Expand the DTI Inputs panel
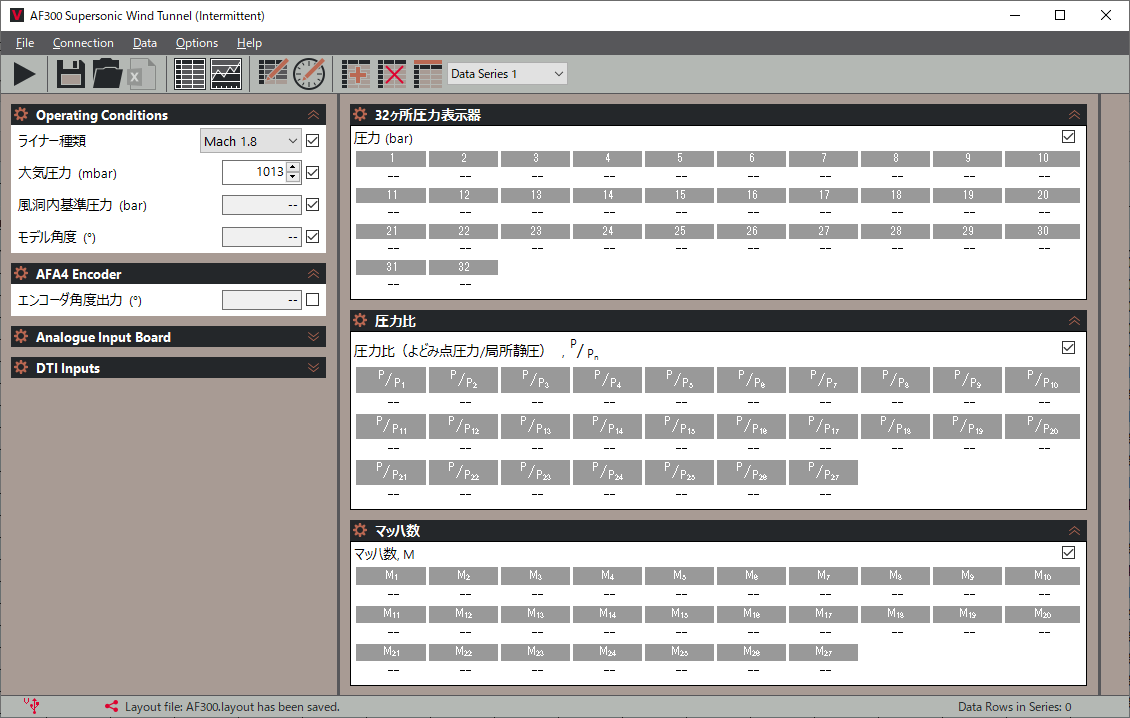1130x718 pixels. 313,368
